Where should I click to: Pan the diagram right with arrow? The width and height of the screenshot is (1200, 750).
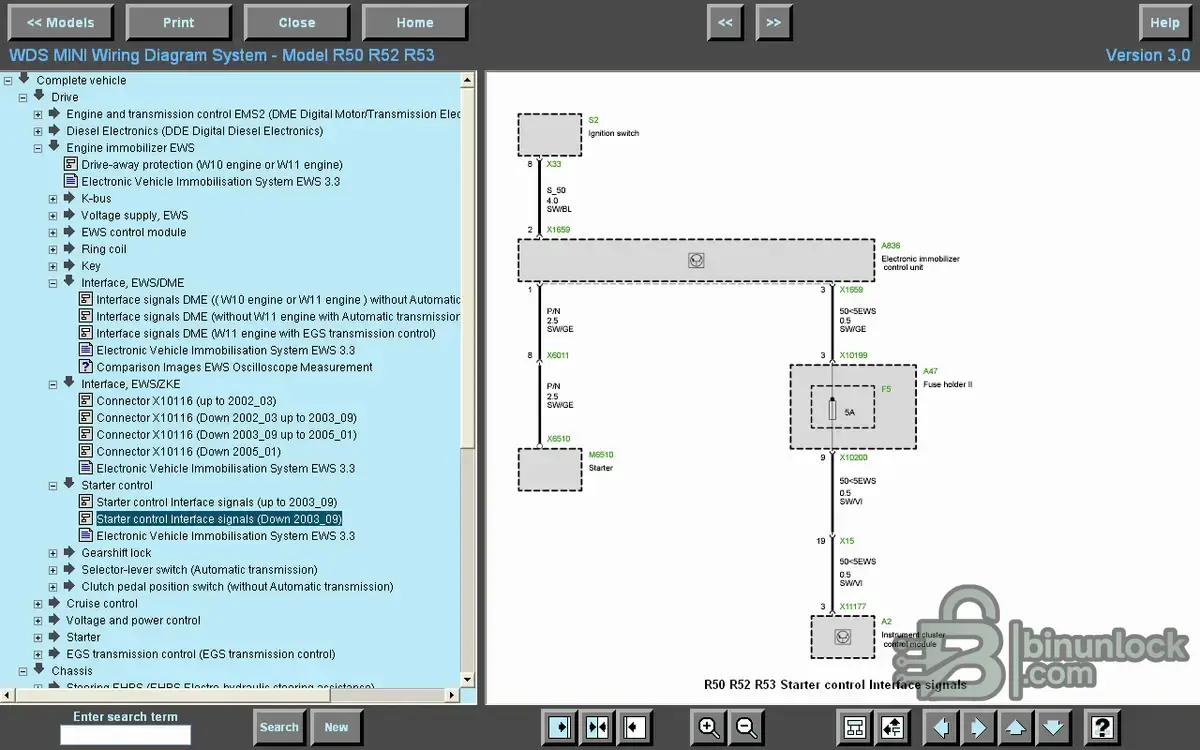[979, 727]
